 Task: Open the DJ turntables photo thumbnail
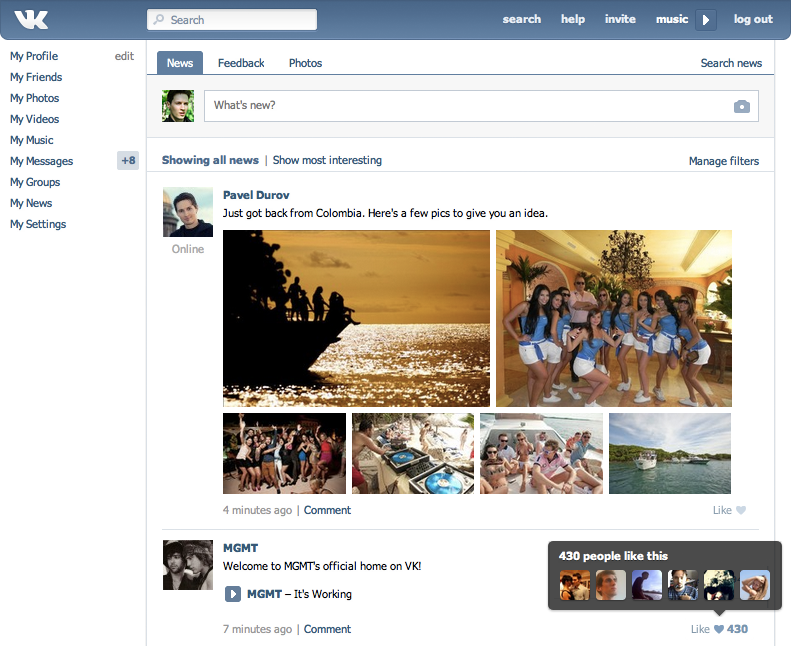(413, 453)
